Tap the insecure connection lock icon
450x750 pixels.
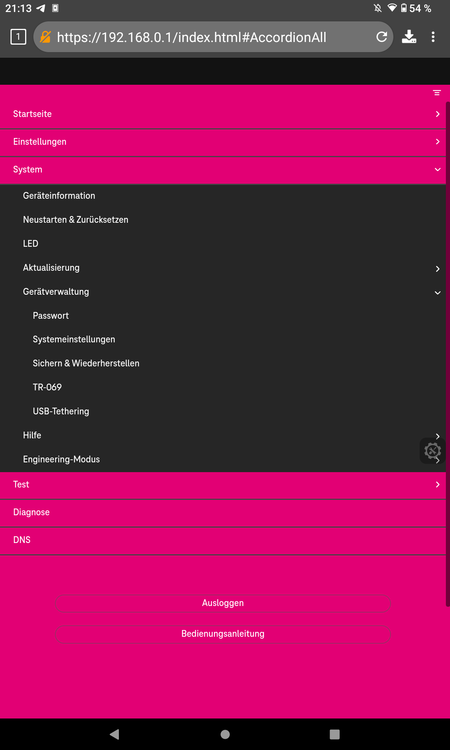(x=45, y=37)
